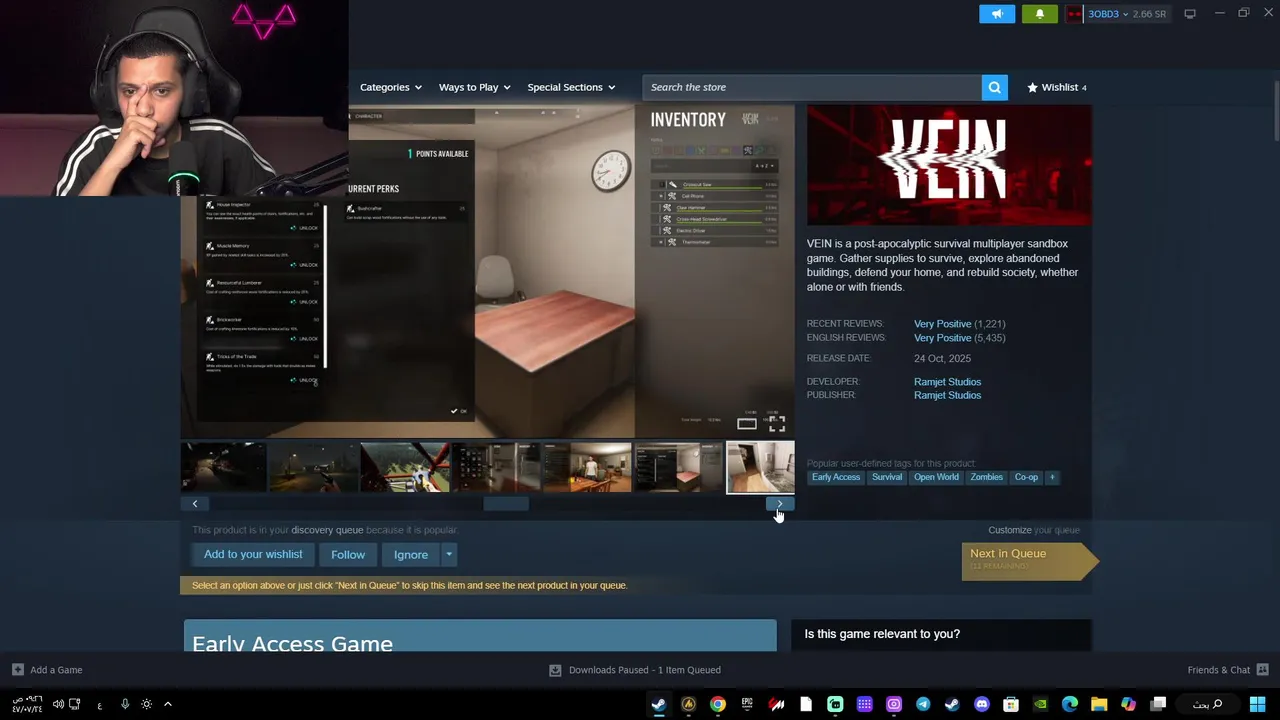
Task: Toggle Big Picture mode monitor icon
Action: point(1190,14)
